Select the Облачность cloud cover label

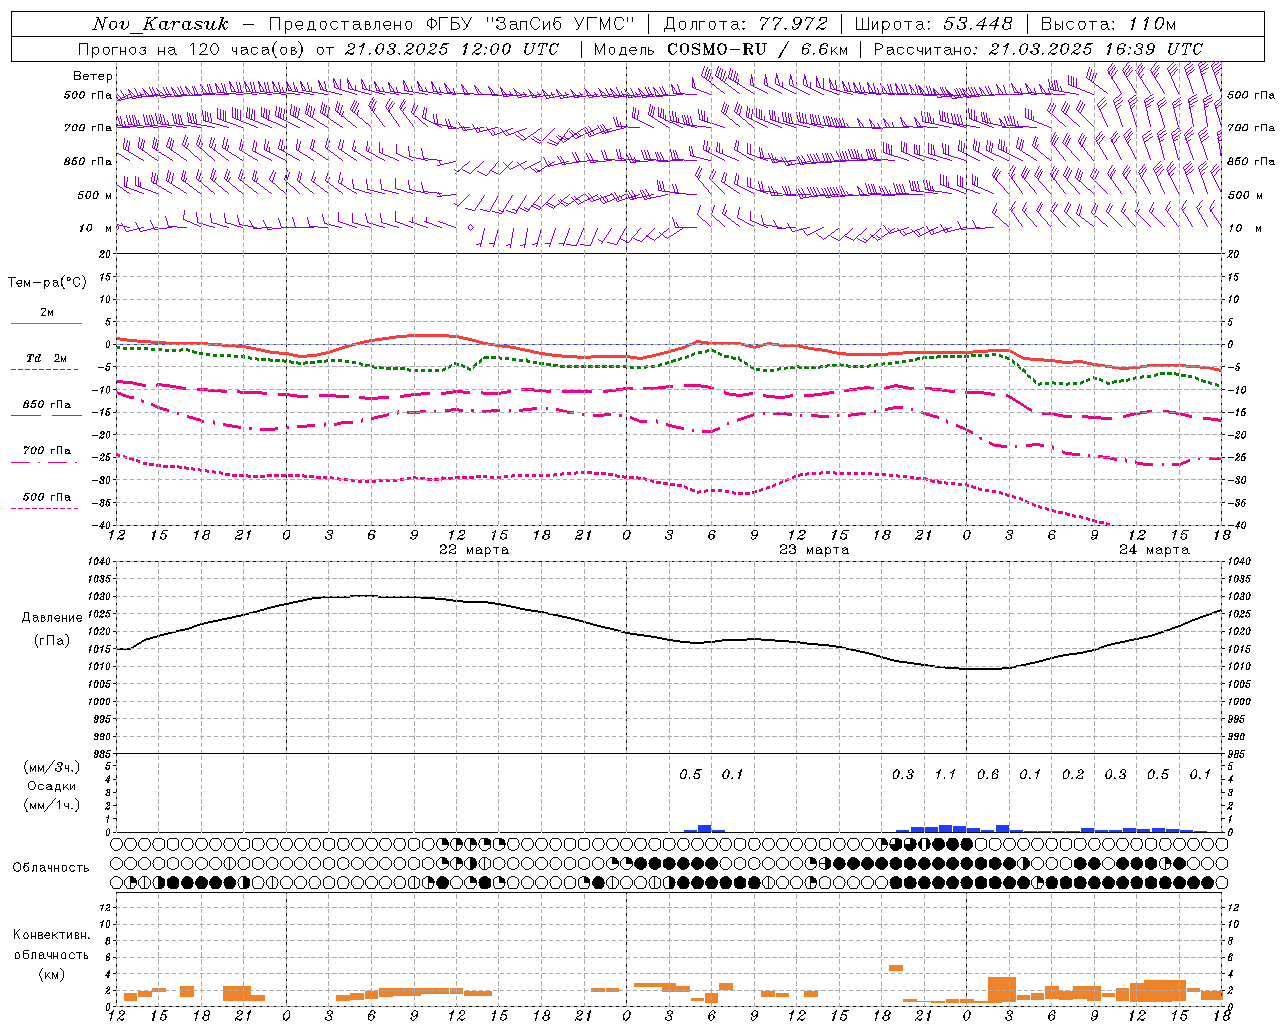(x=51, y=868)
